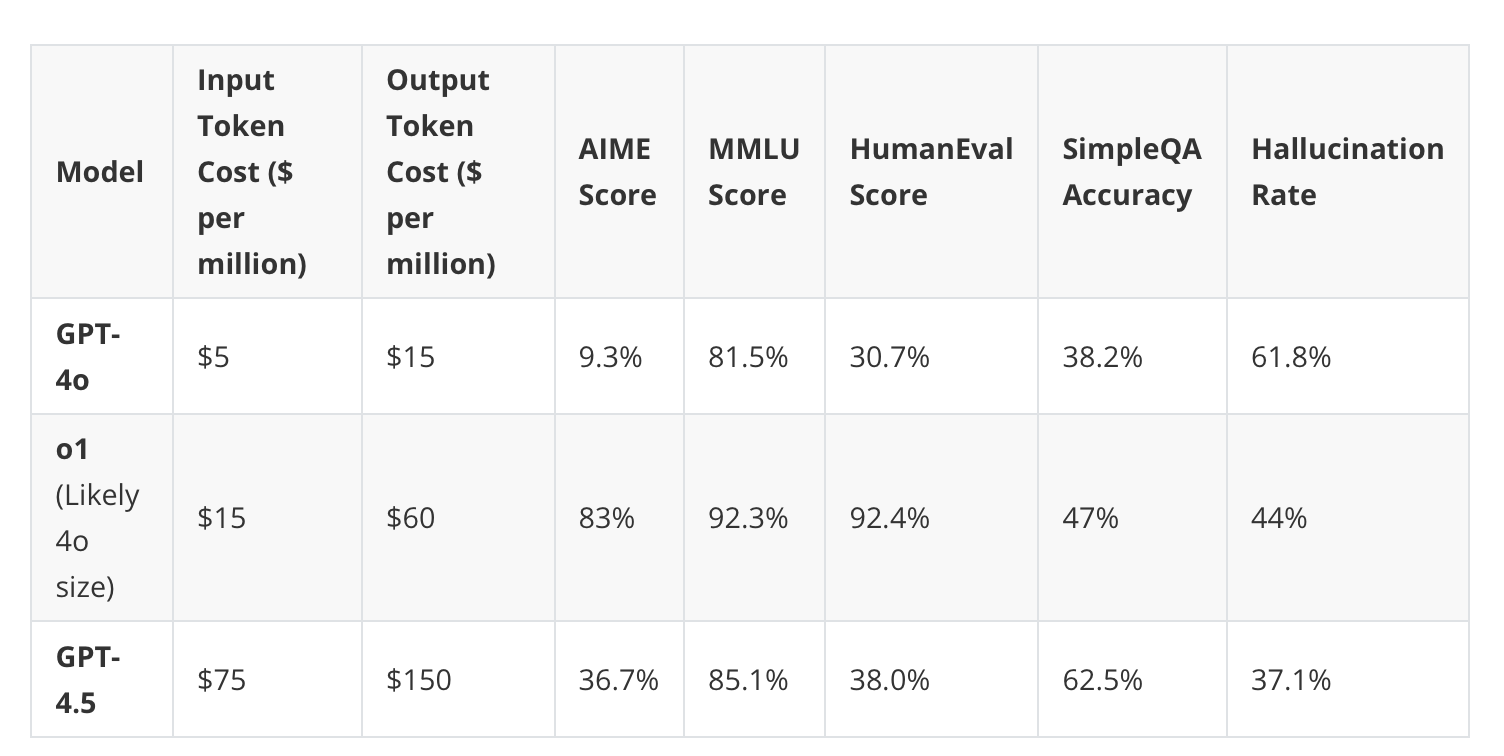Click the AIME Score column header
Image resolution: width=1504 pixels, height=756 pixels.
(x=617, y=172)
